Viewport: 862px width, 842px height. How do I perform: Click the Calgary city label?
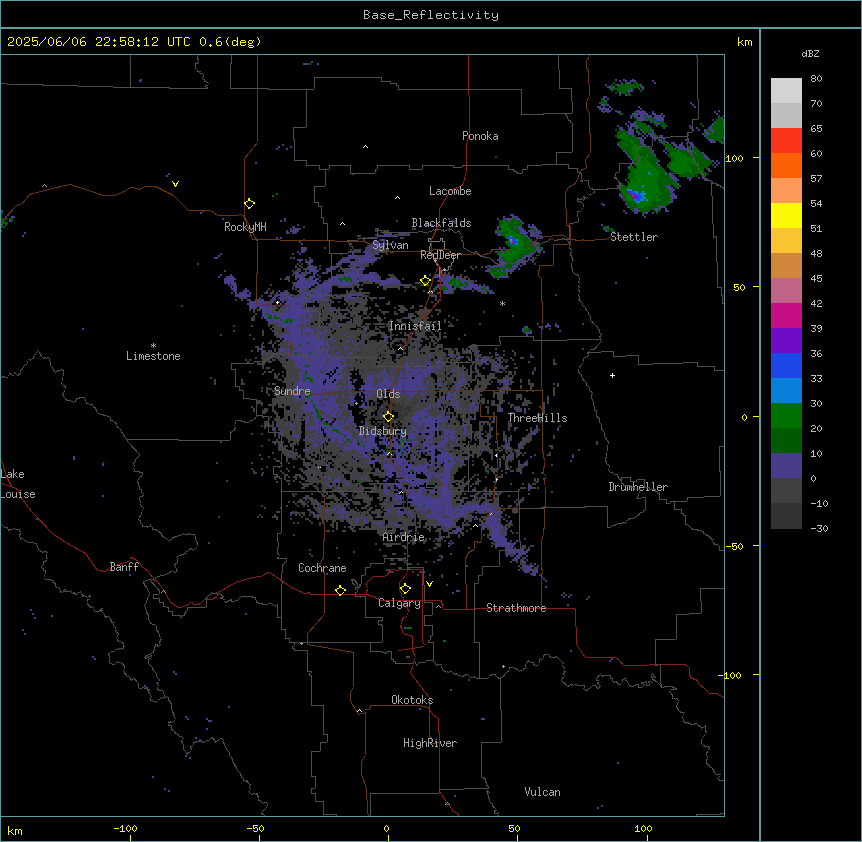[x=399, y=603]
